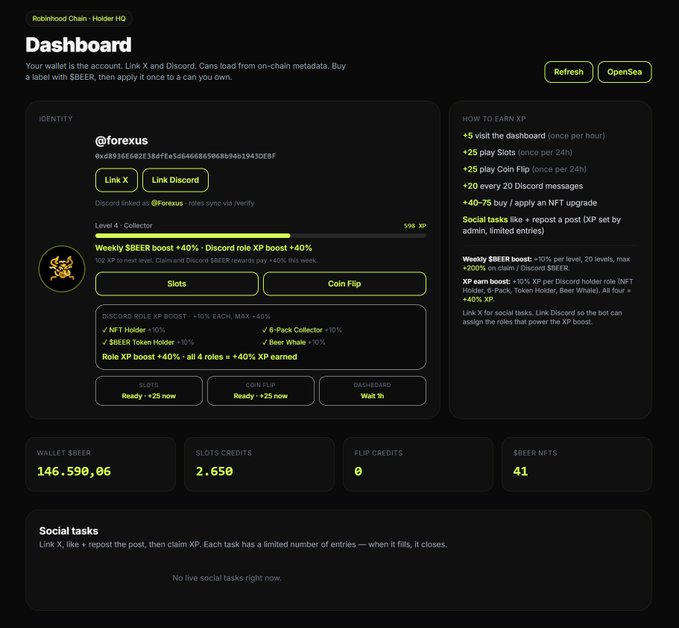Click the HOW TO EARN XP header

(494, 119)
